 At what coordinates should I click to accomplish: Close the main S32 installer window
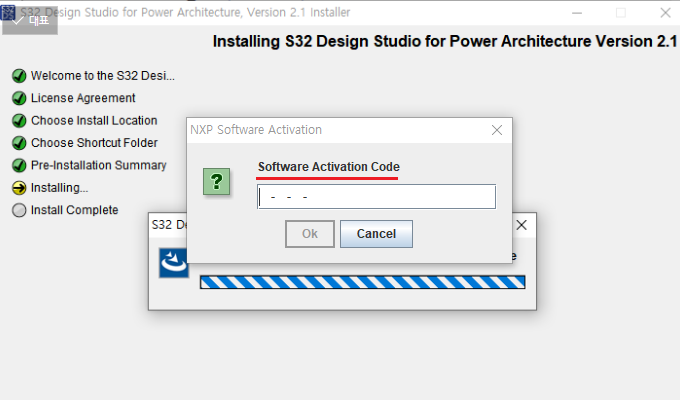pos(665,13)
